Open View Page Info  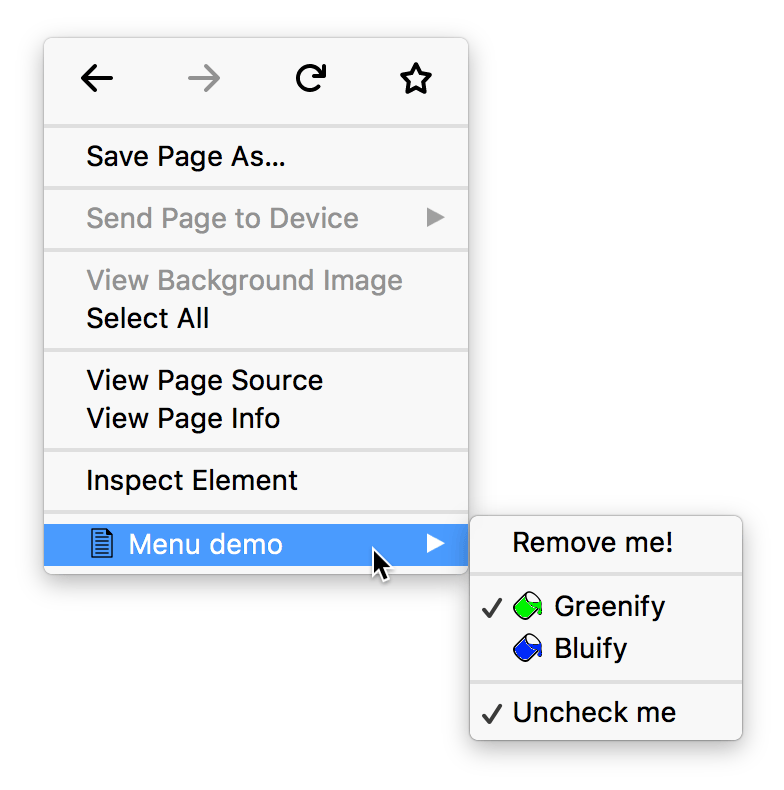(183, 418)
